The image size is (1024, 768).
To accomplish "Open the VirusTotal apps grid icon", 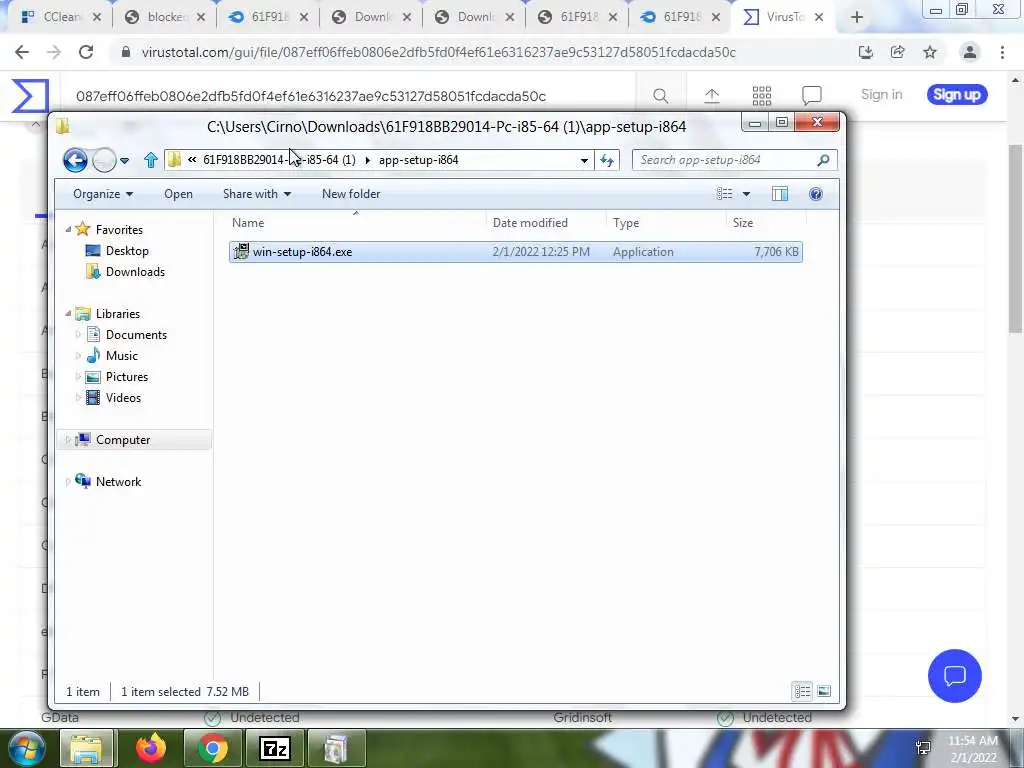I will point(761,95).
